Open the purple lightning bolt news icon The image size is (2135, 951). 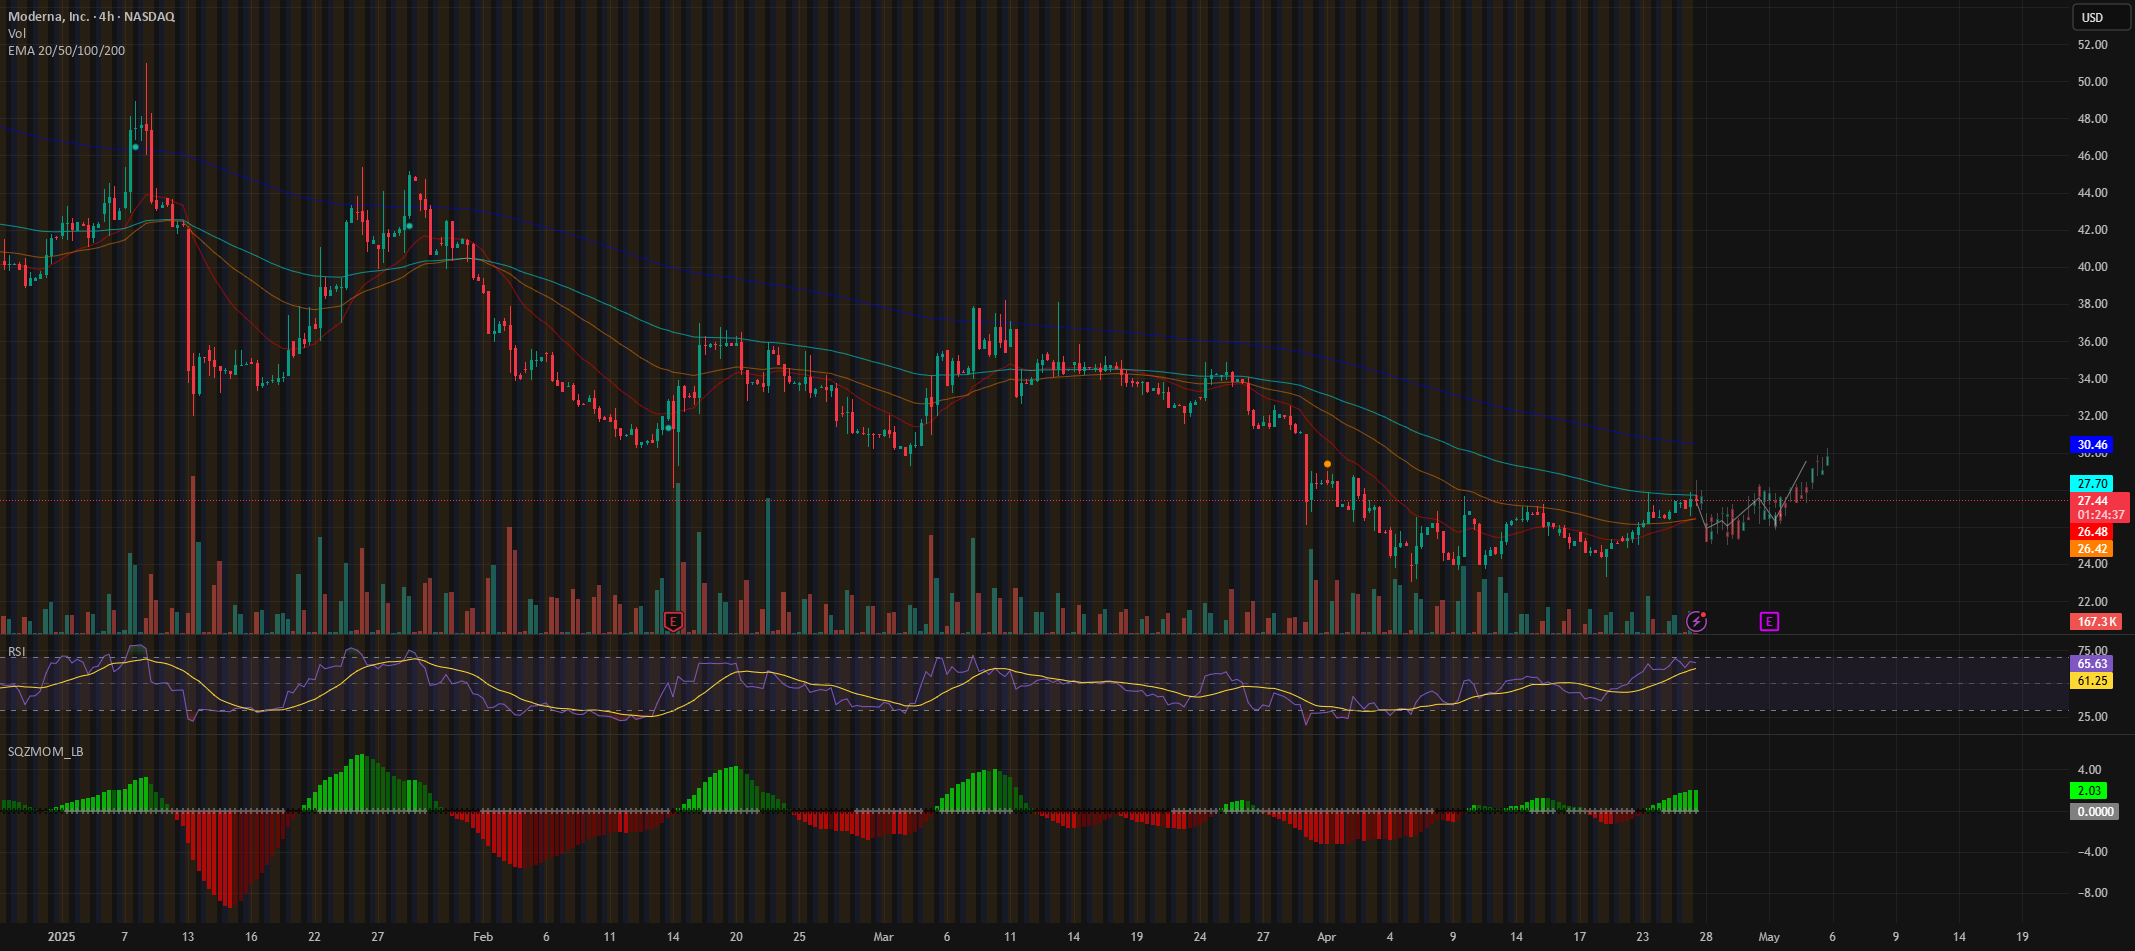[1696, 621]
